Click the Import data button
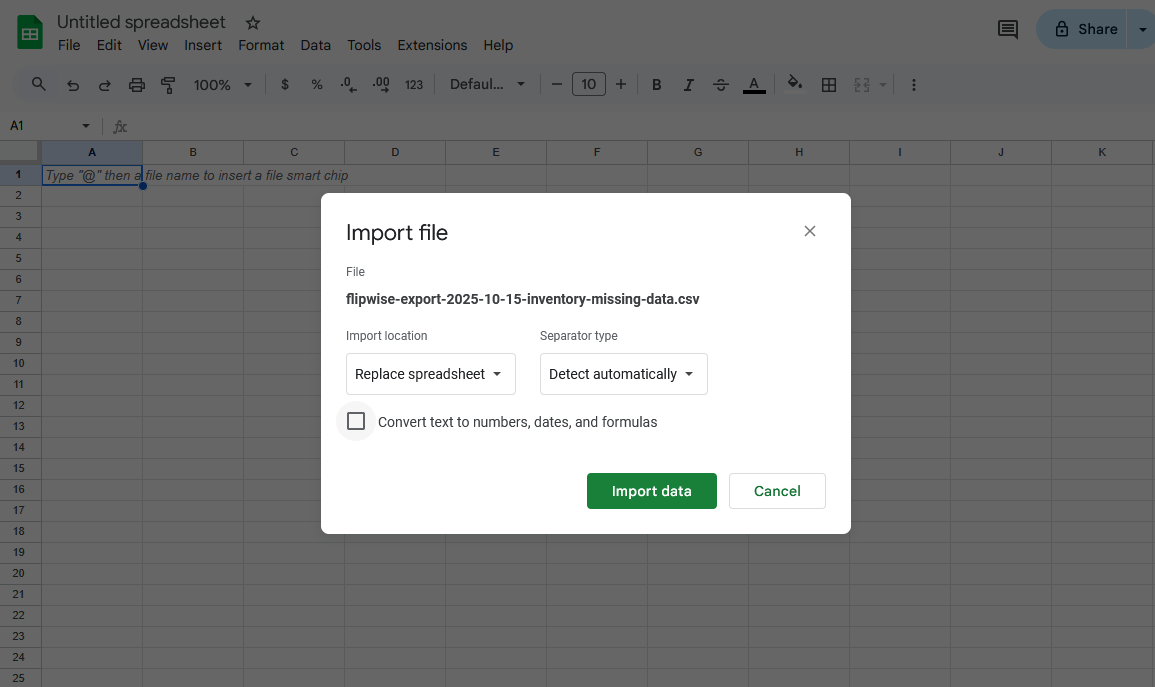Screen dimensions: 1155x687 (x=651, y=491)
